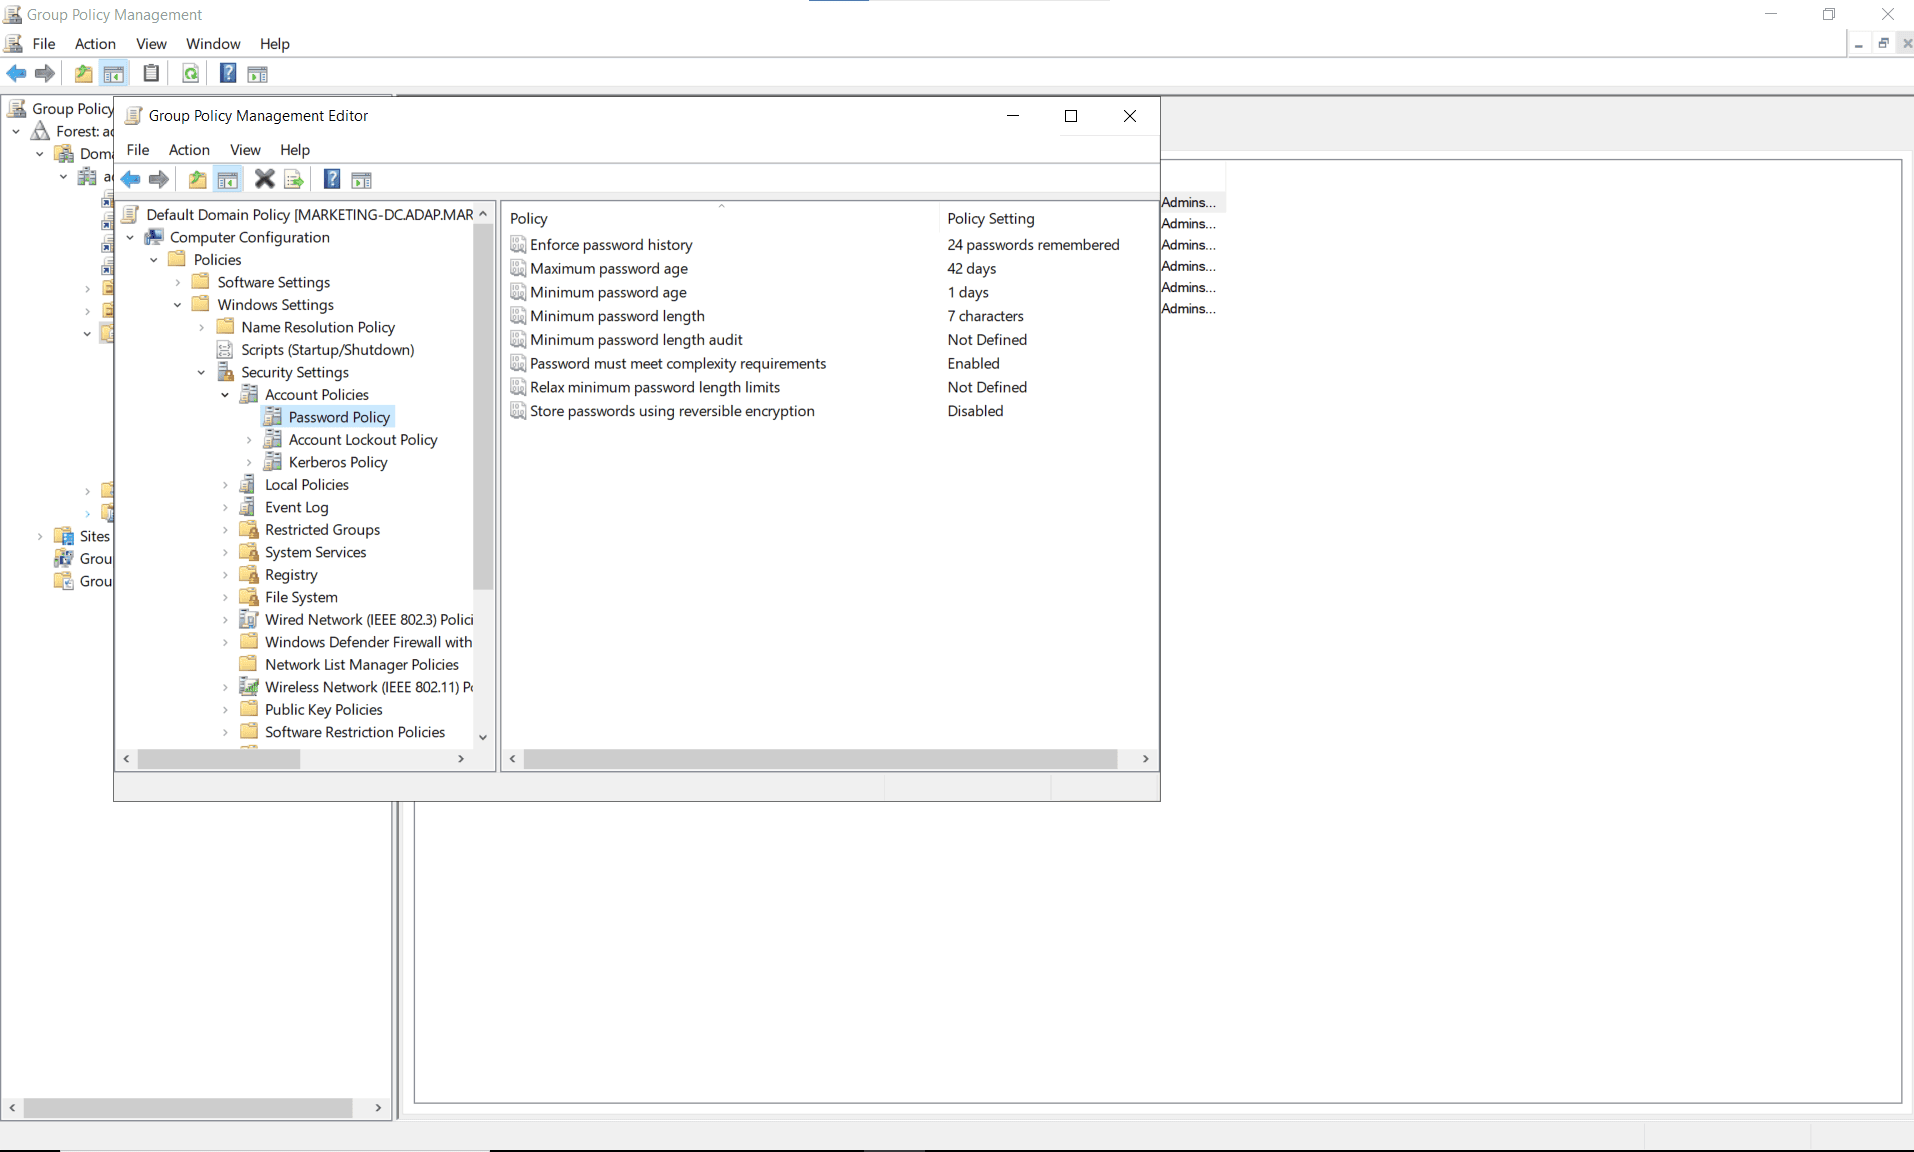Expand the Kerberos Policy node

[x=249, y=462]
